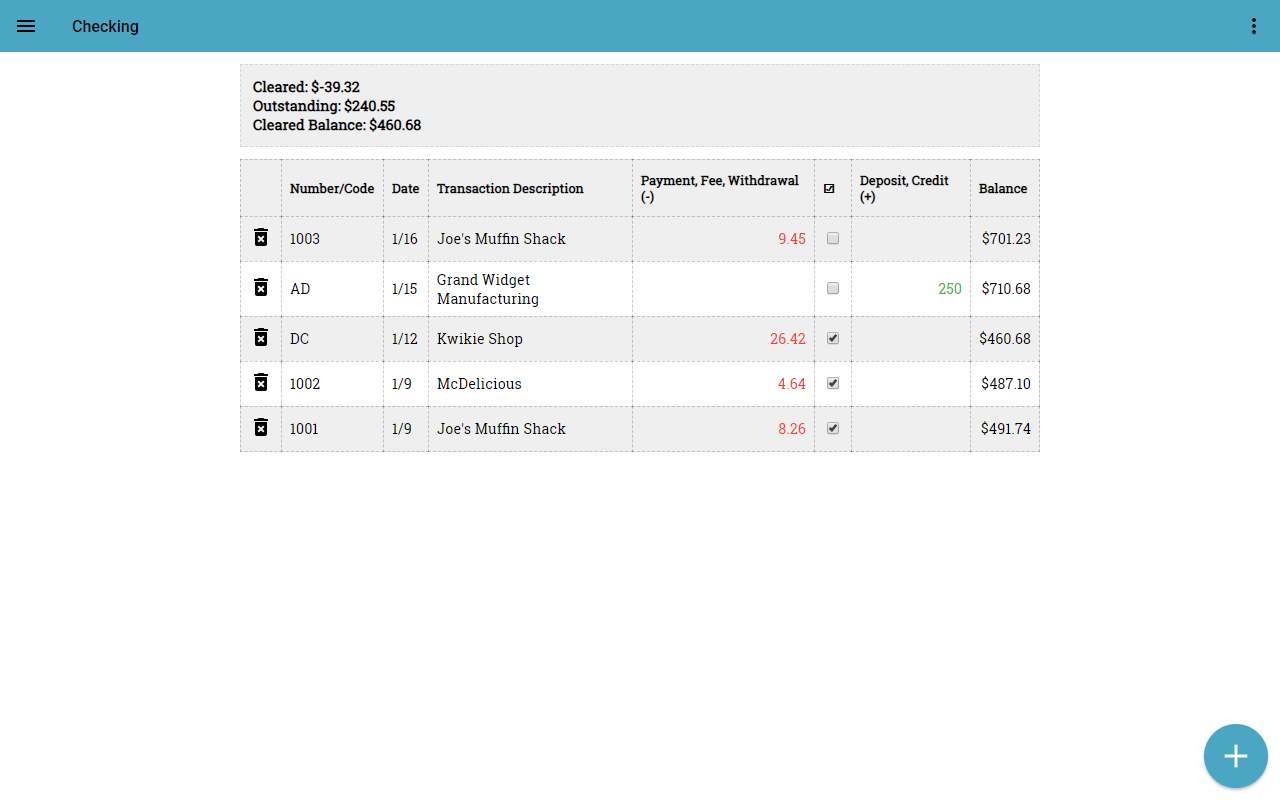Click the 26.42 payment amount
This screenshot has width=1280, height=800.
pyautogui.click(x=787, y=339)
